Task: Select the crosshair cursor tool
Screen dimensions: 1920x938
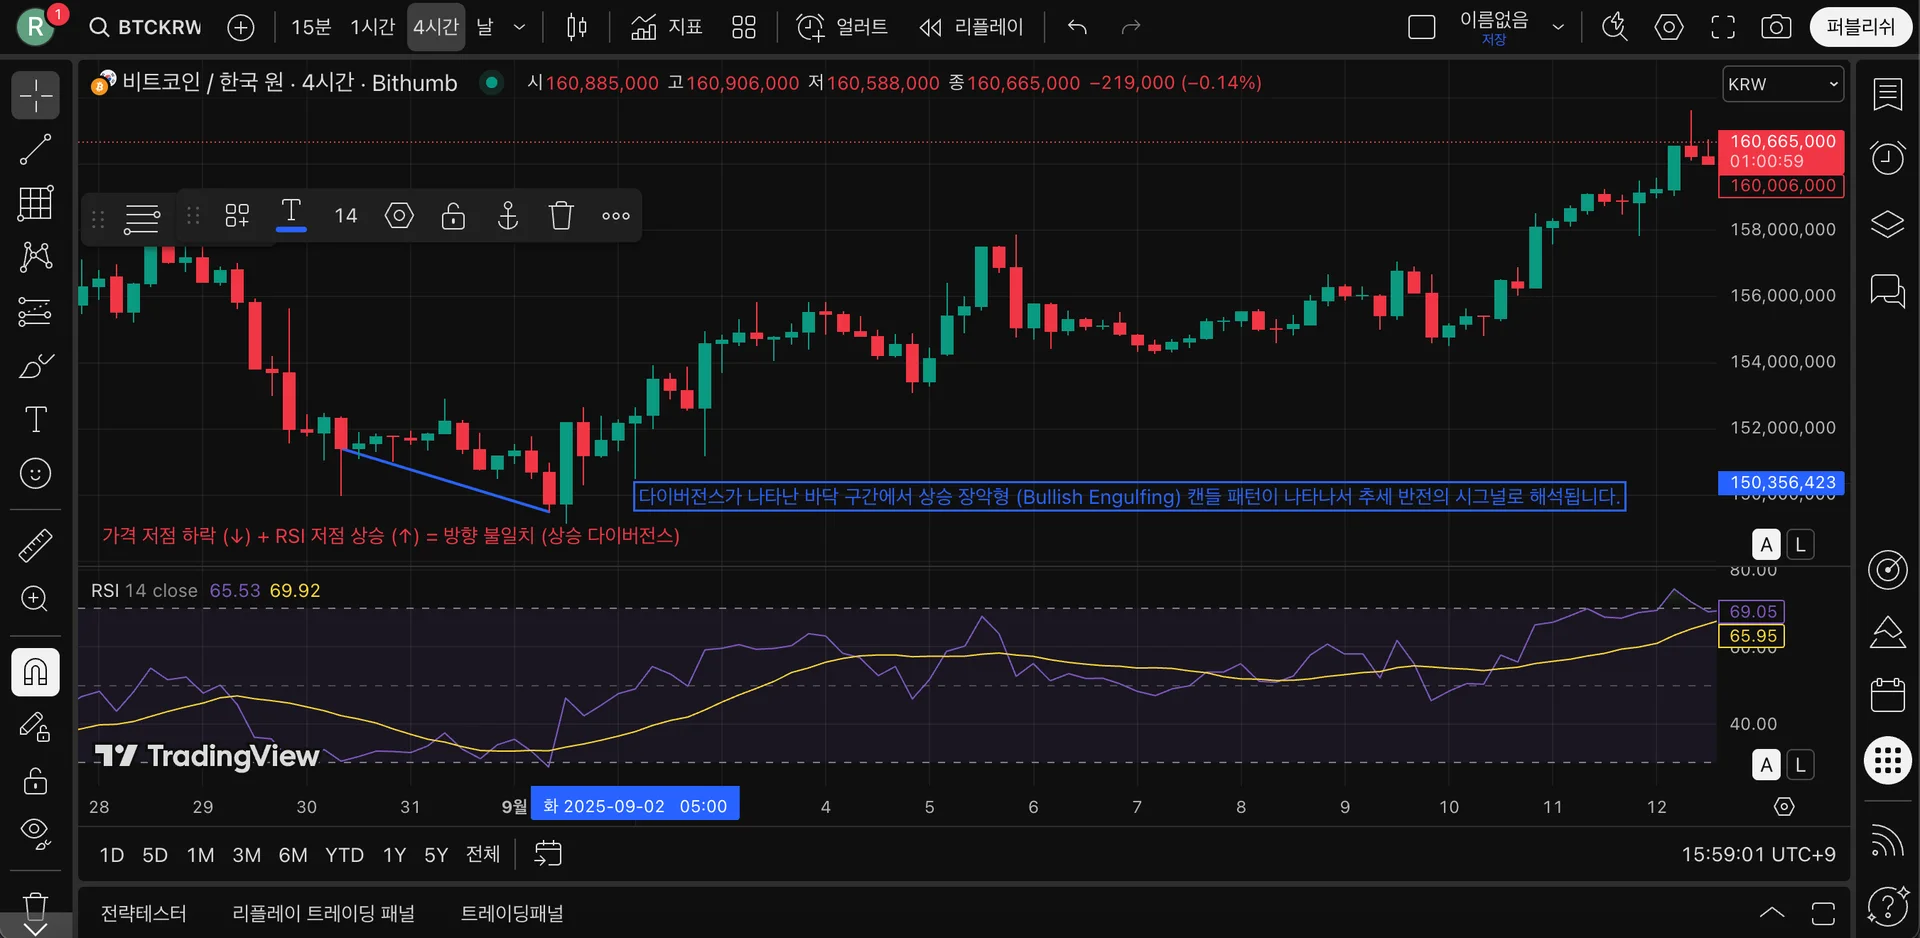Action: pos(36,96)
